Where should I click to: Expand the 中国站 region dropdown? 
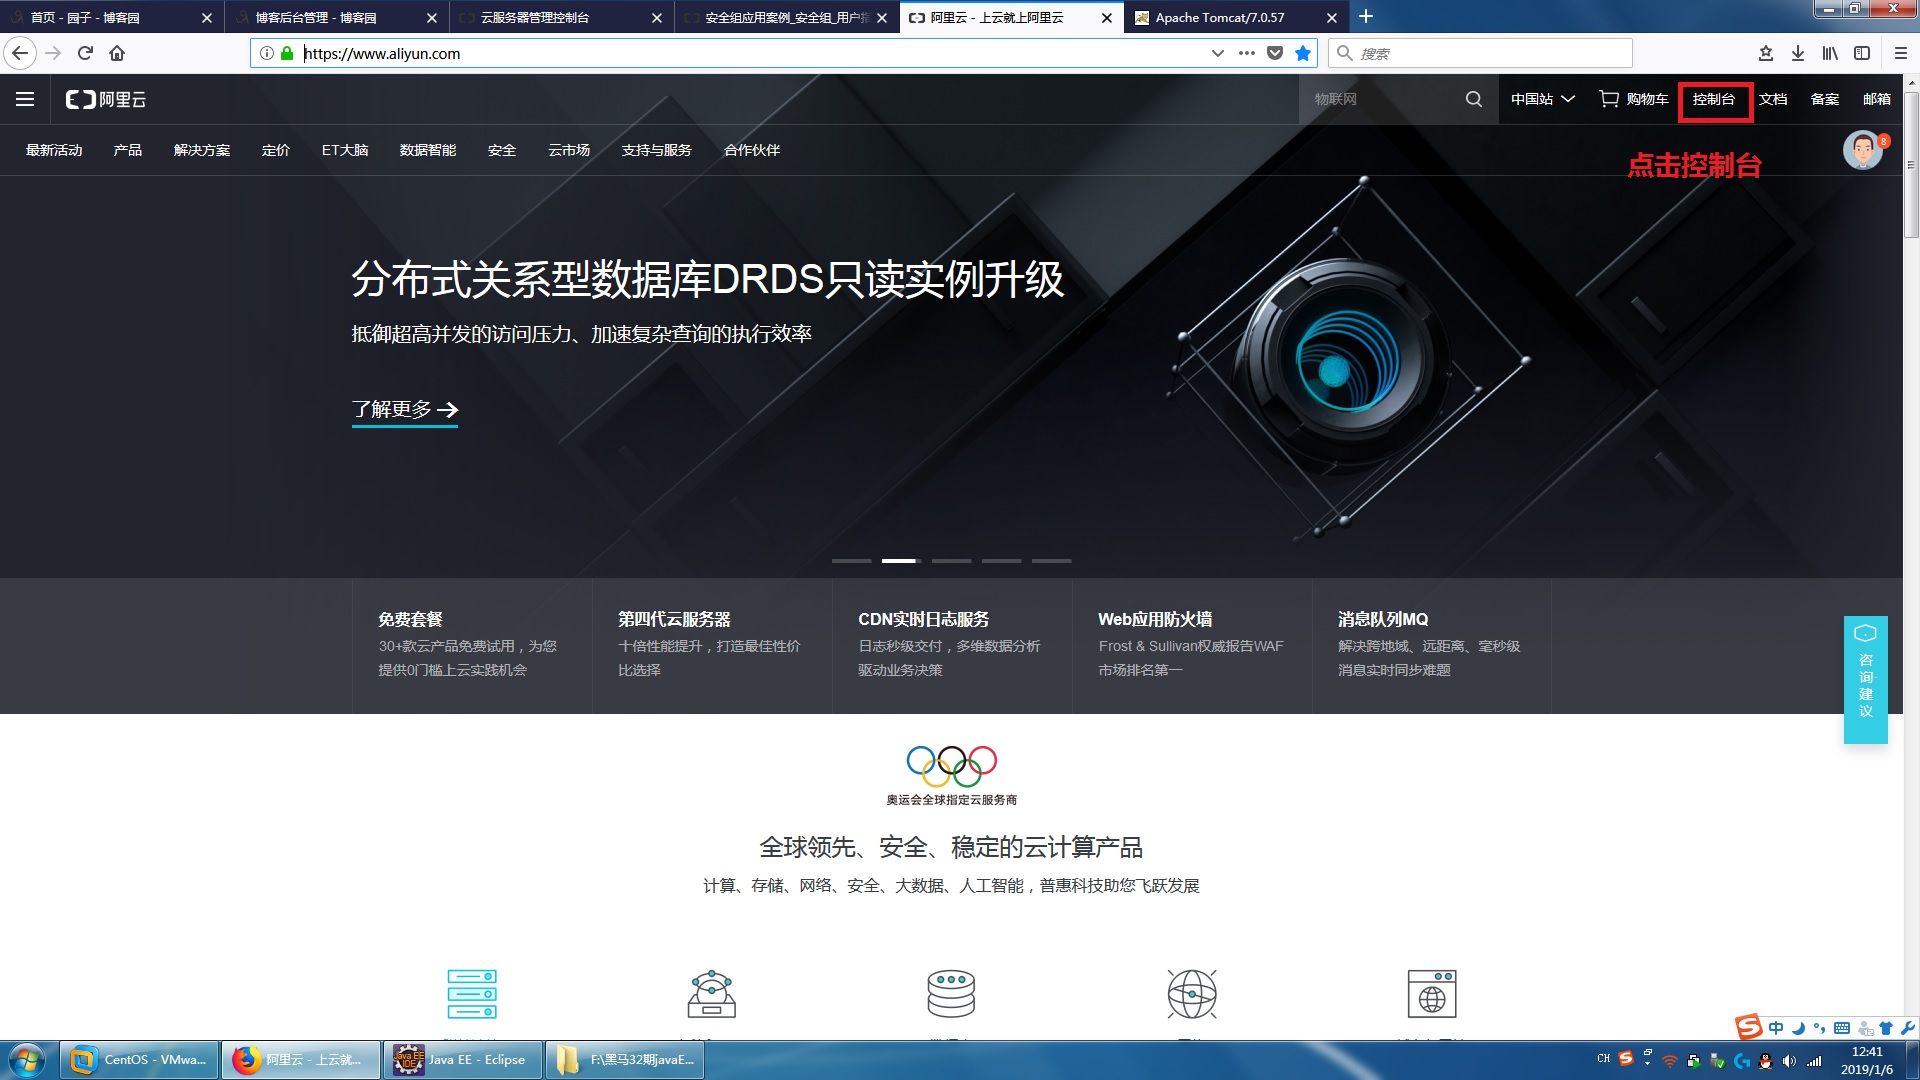(x=1543, y=99)
